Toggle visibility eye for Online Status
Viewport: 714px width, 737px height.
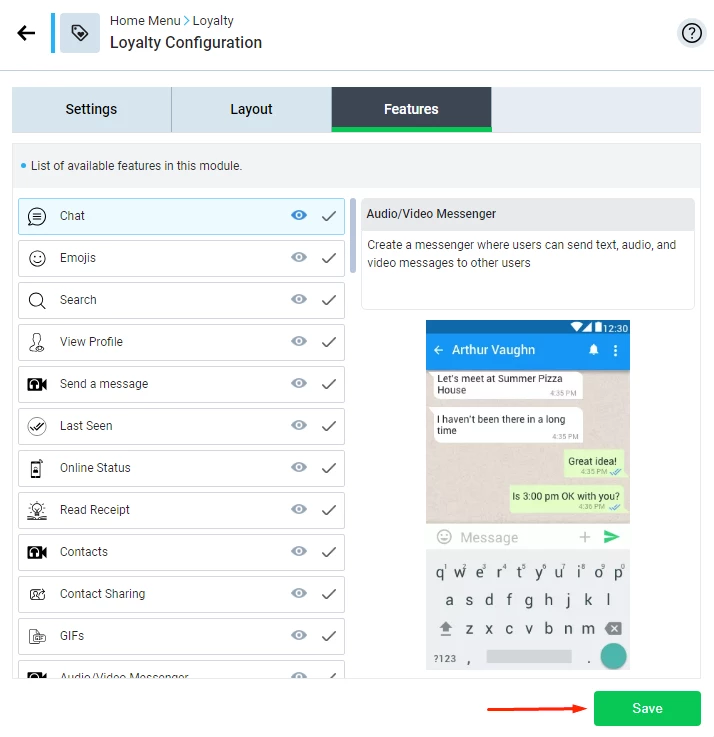pyautogui.click(x=298, y=467)
